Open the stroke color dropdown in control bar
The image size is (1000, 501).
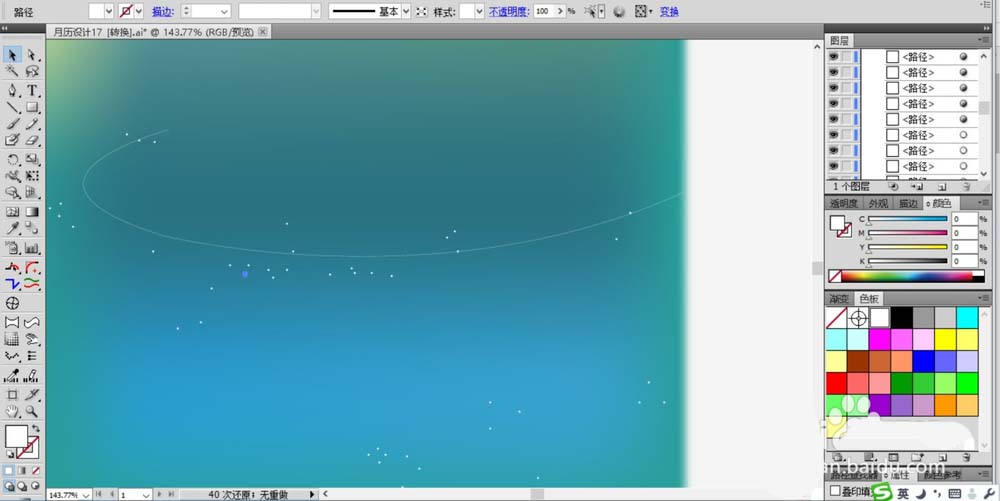[138, 11]
